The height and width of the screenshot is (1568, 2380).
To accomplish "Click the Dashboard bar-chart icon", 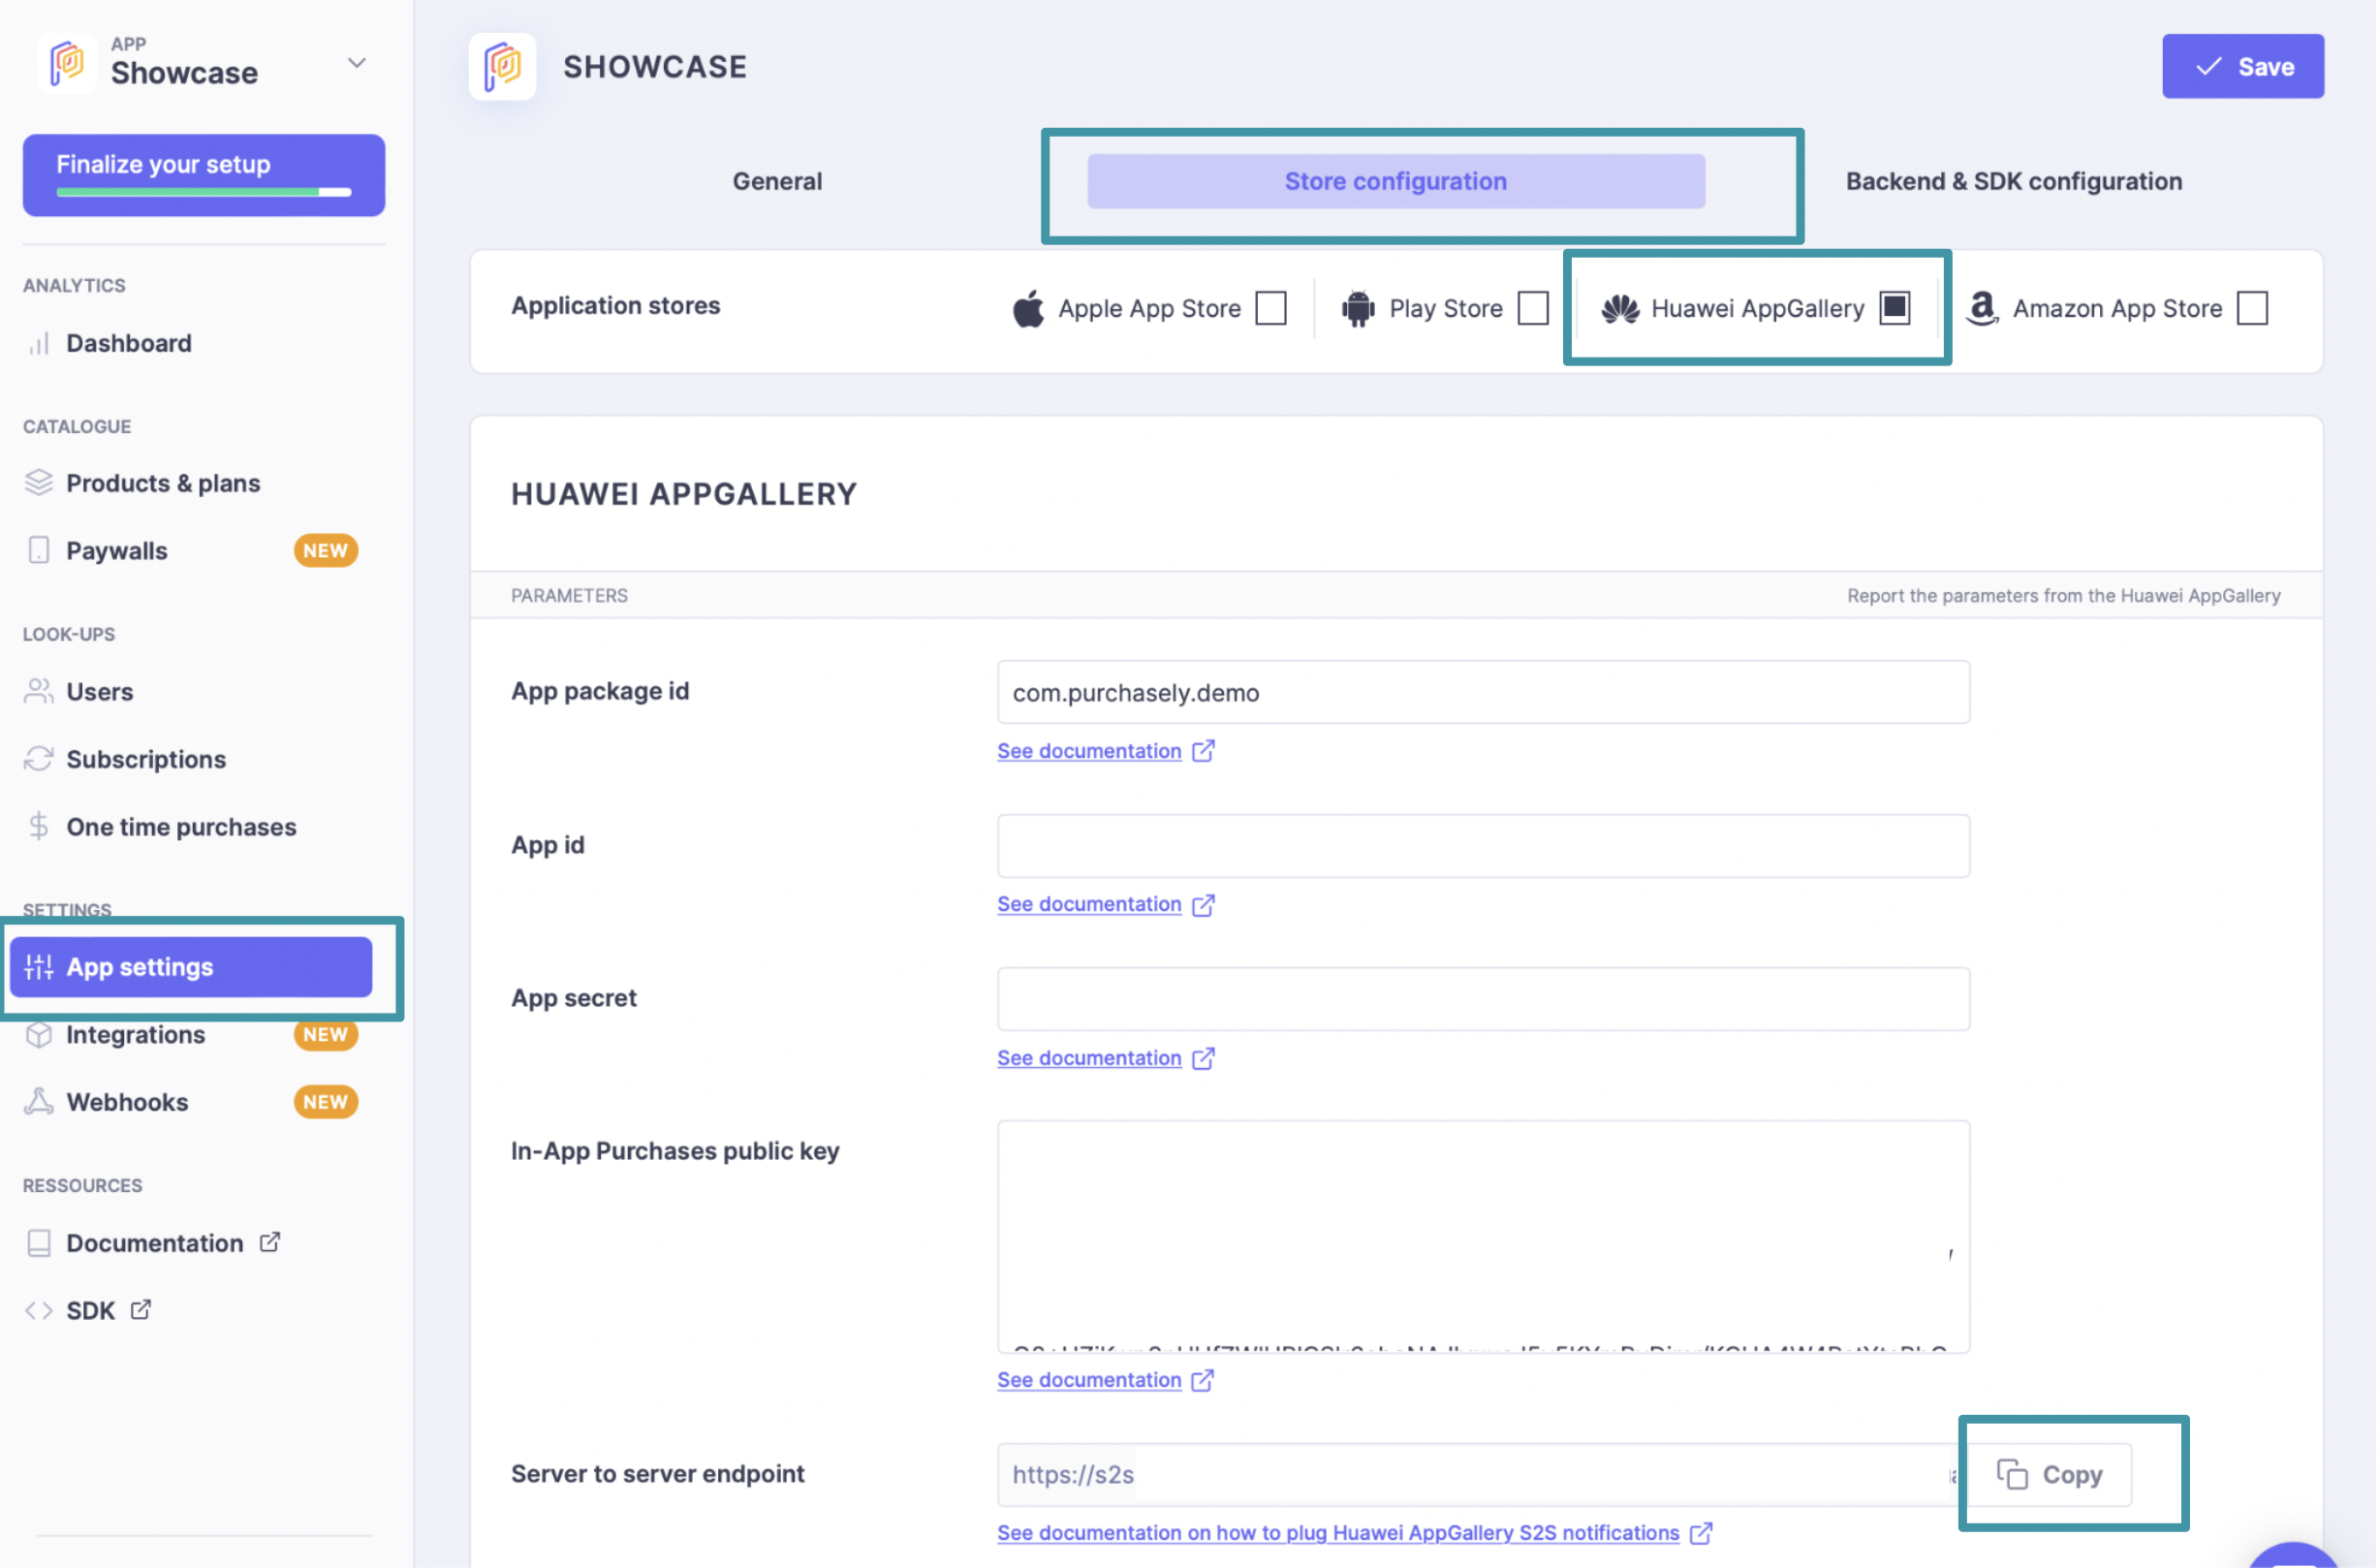I will [x=39, y=344].
